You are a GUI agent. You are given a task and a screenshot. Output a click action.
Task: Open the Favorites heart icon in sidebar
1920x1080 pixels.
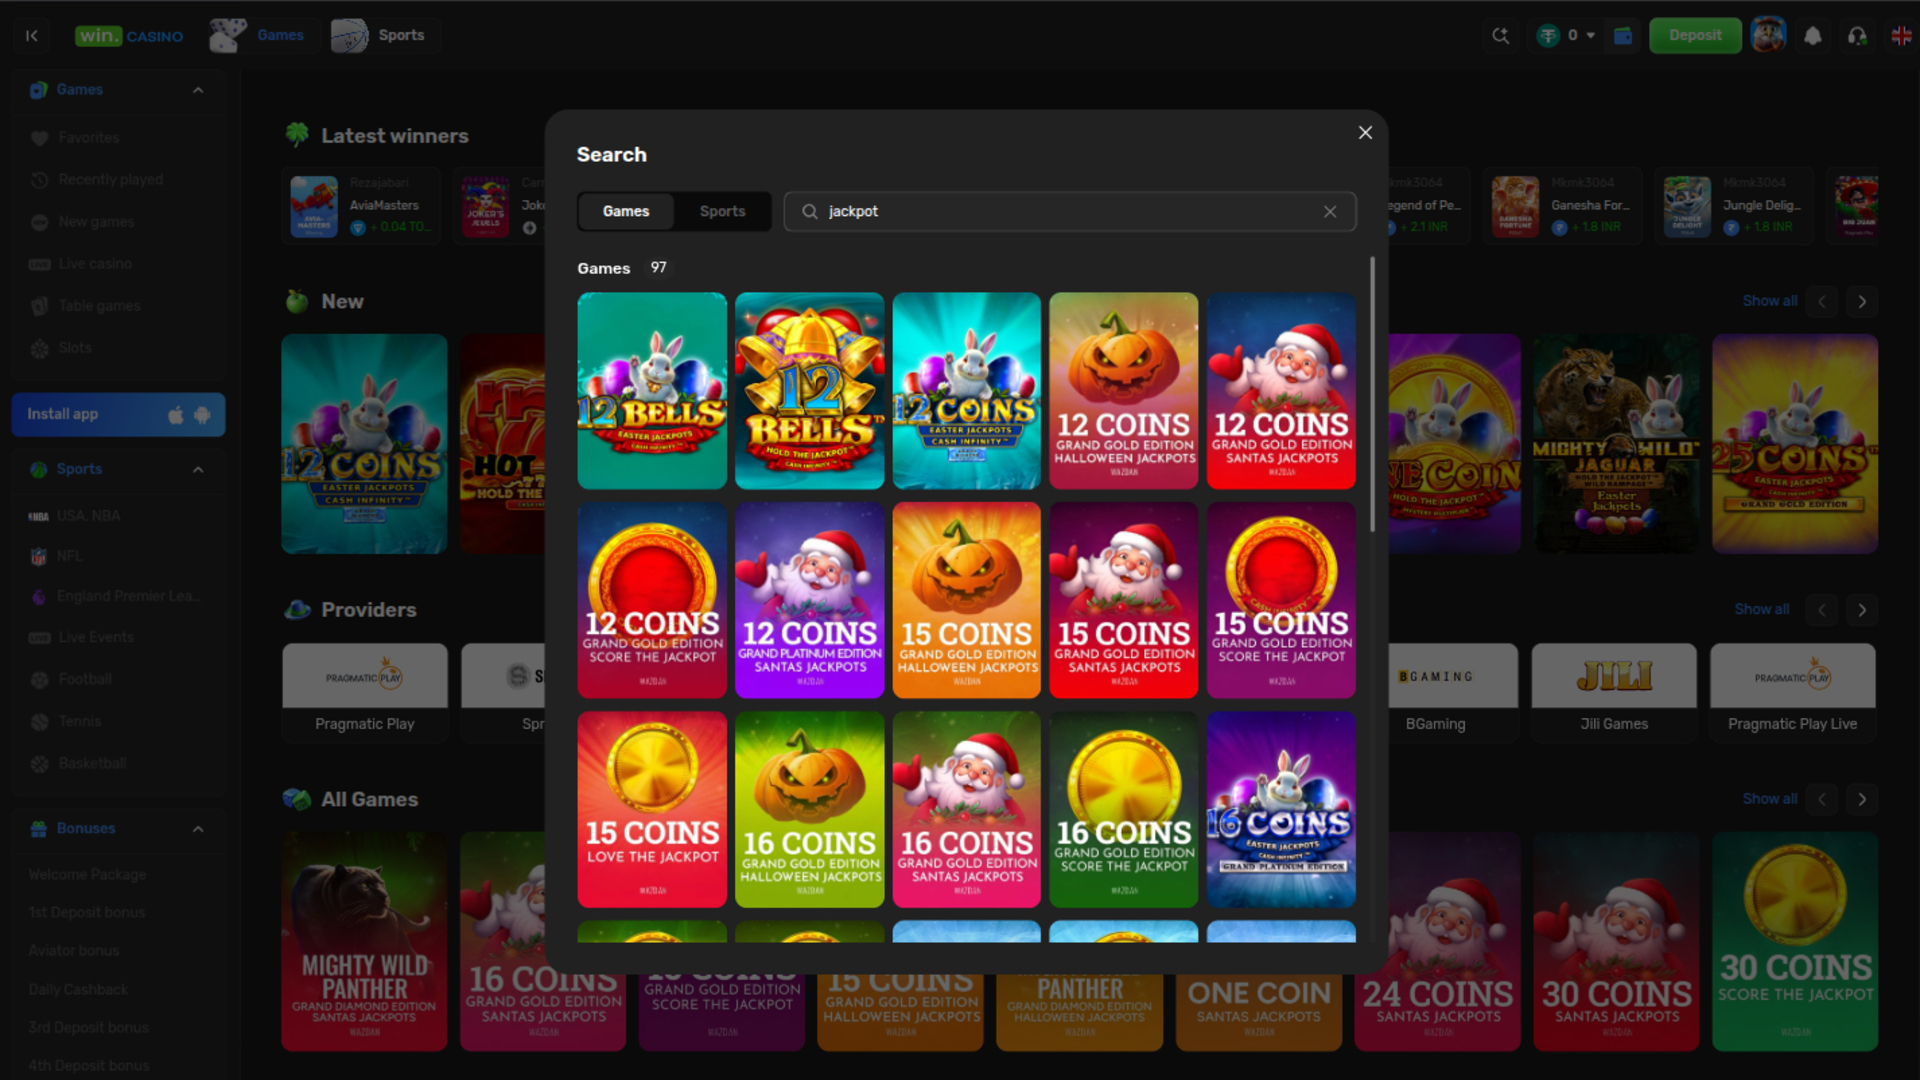38,137
